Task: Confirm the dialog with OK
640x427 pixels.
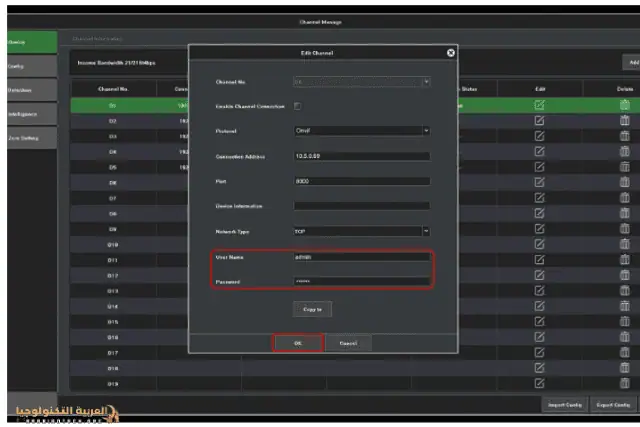Action: (298, 343)
